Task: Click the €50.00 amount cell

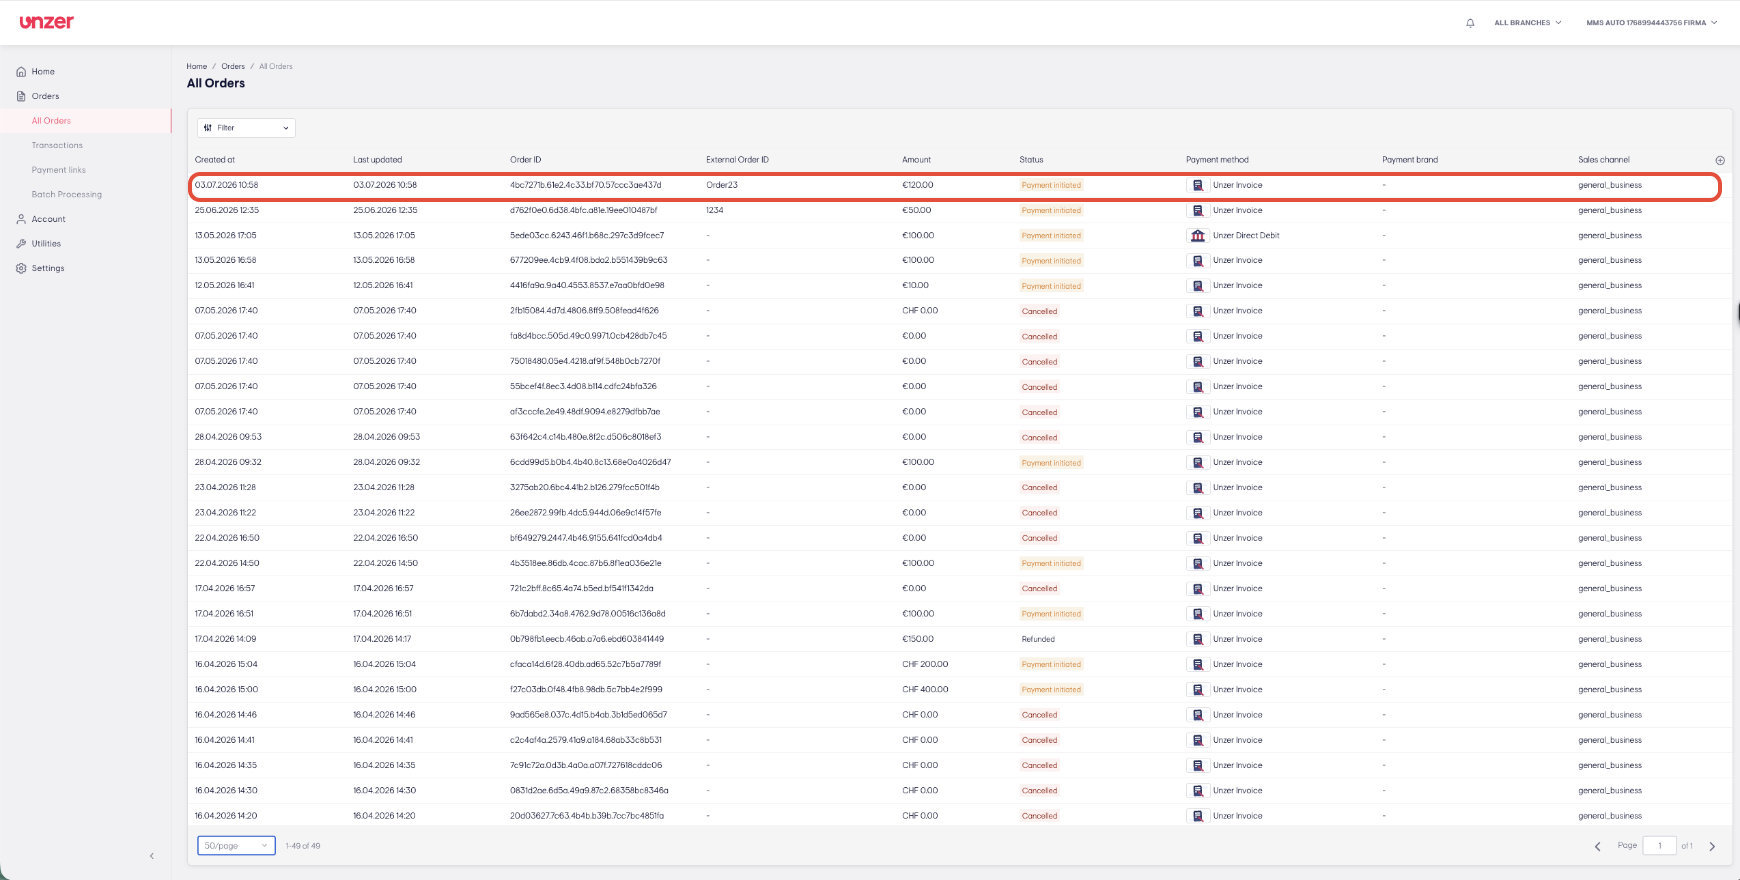Action: [x=916, y=211]
